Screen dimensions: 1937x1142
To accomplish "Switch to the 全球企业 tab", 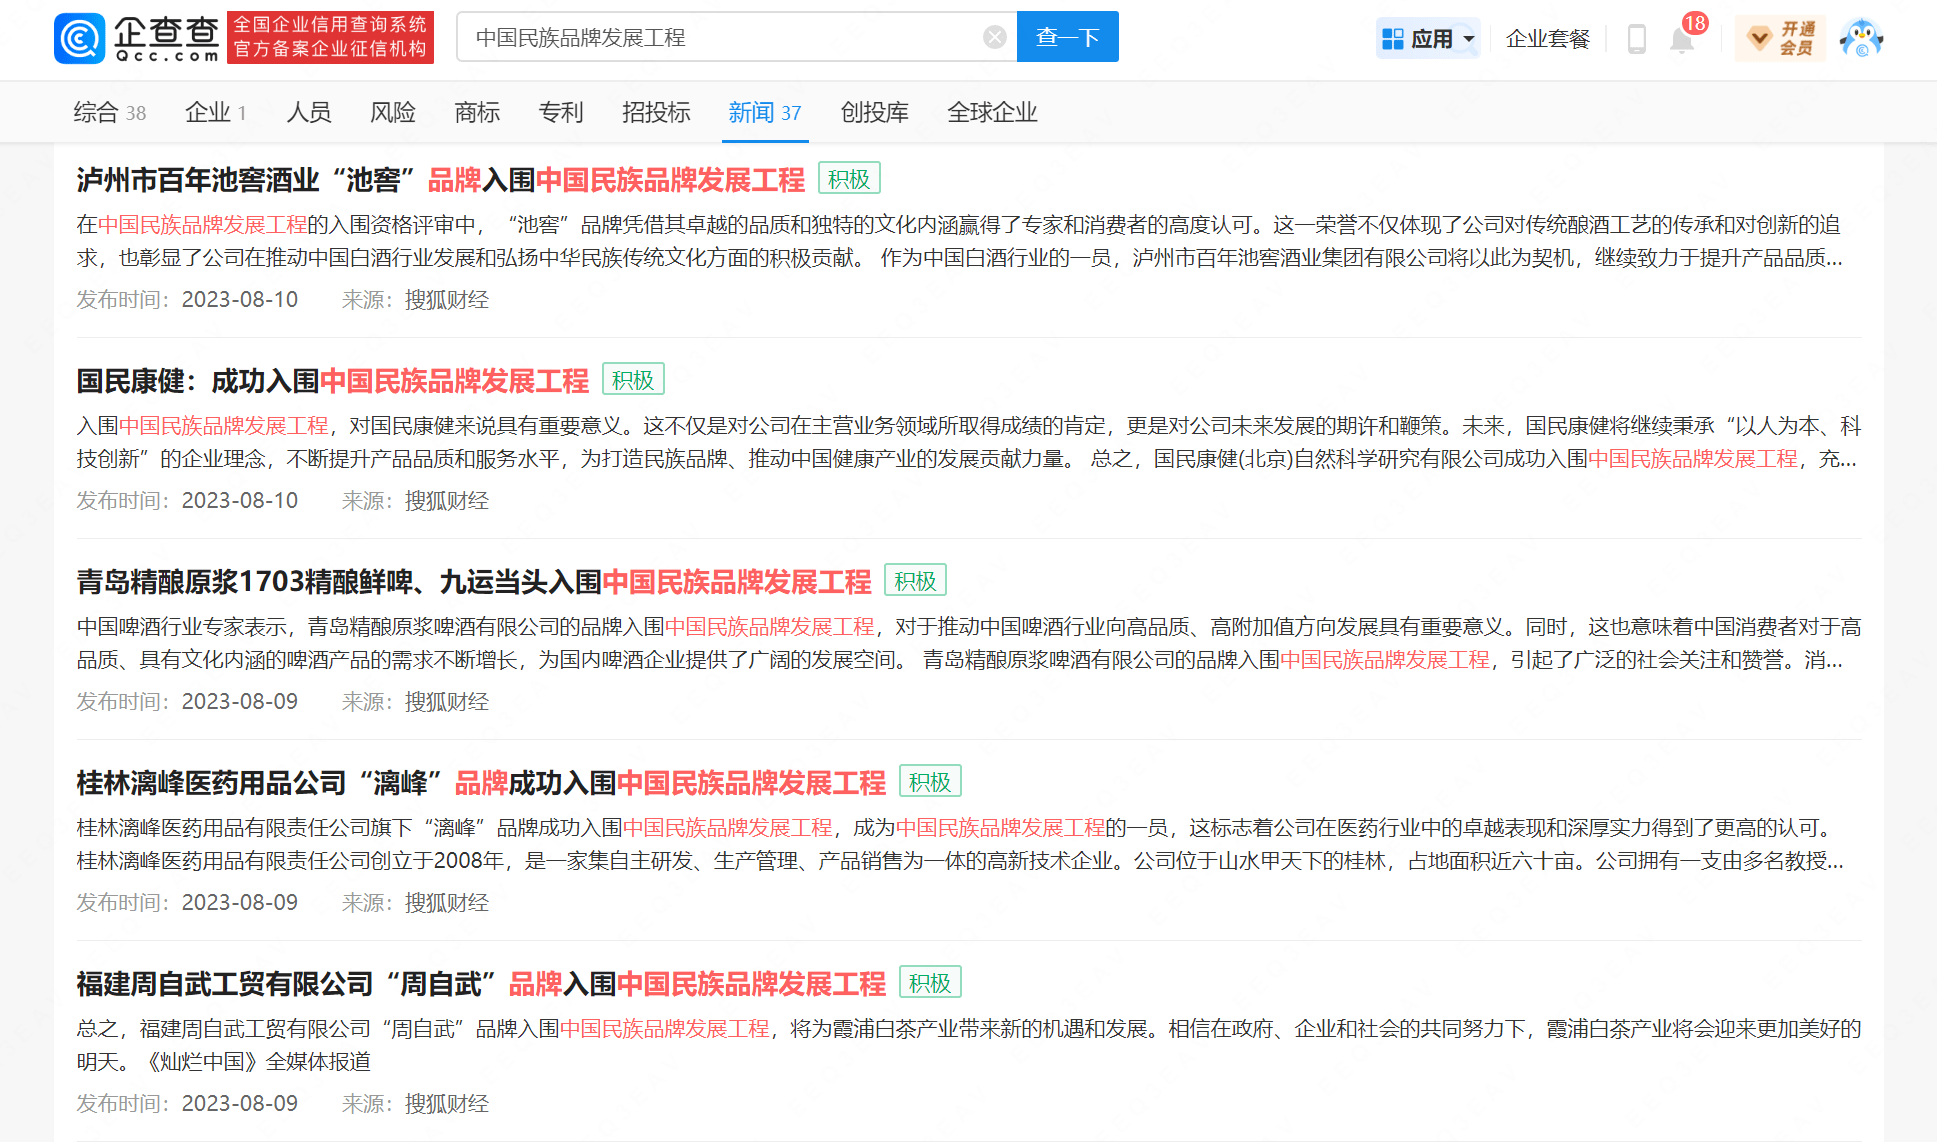I will pyautogui.click(x=993, y=112).
